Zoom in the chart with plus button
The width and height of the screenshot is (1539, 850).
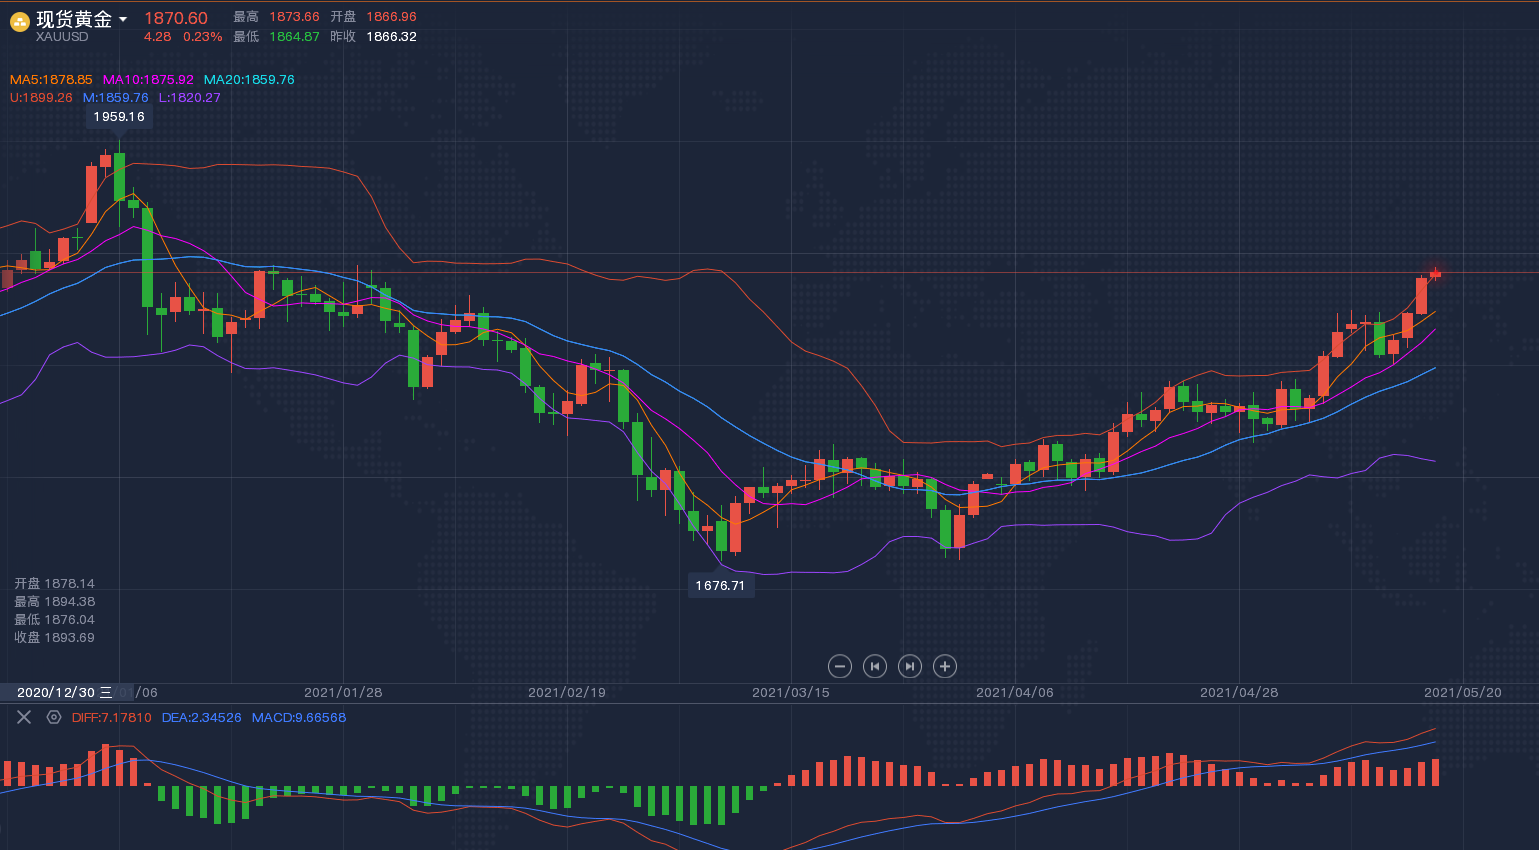(945, 666)
